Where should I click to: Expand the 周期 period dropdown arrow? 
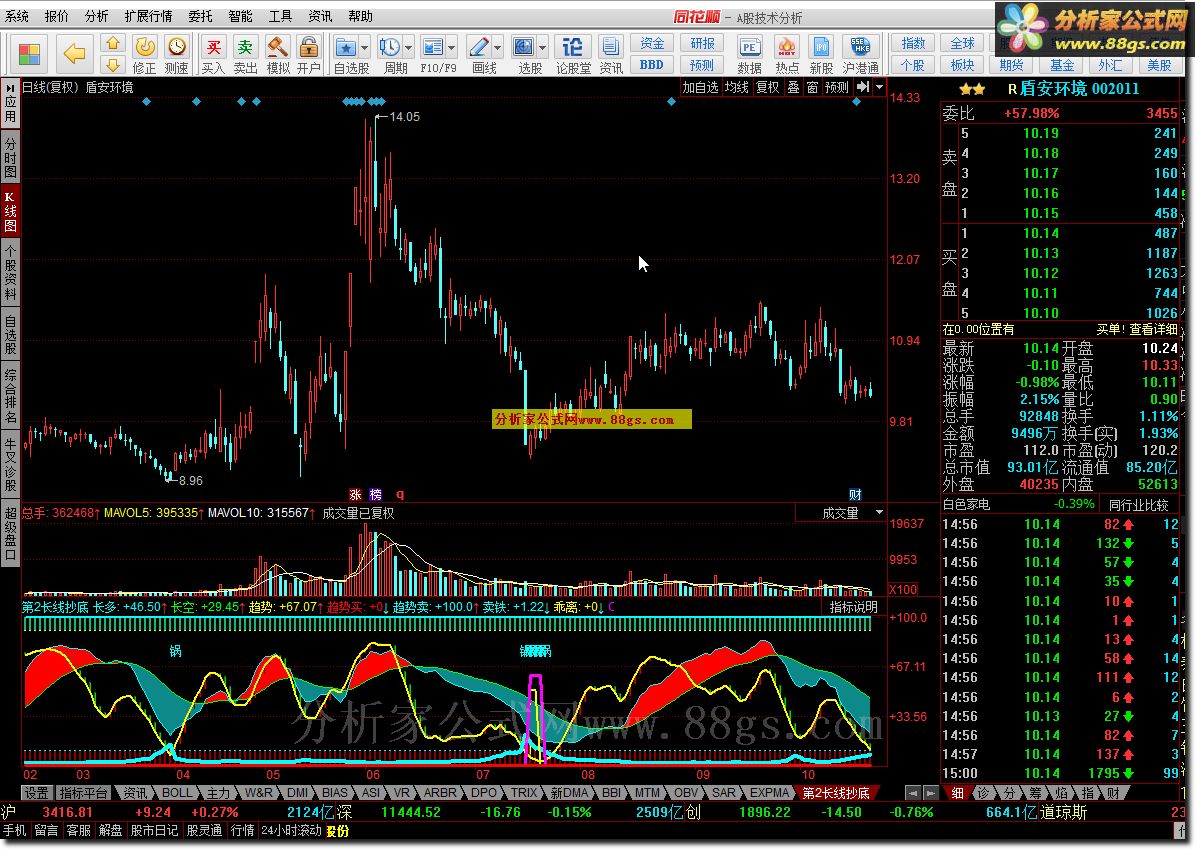pos(408,48)
